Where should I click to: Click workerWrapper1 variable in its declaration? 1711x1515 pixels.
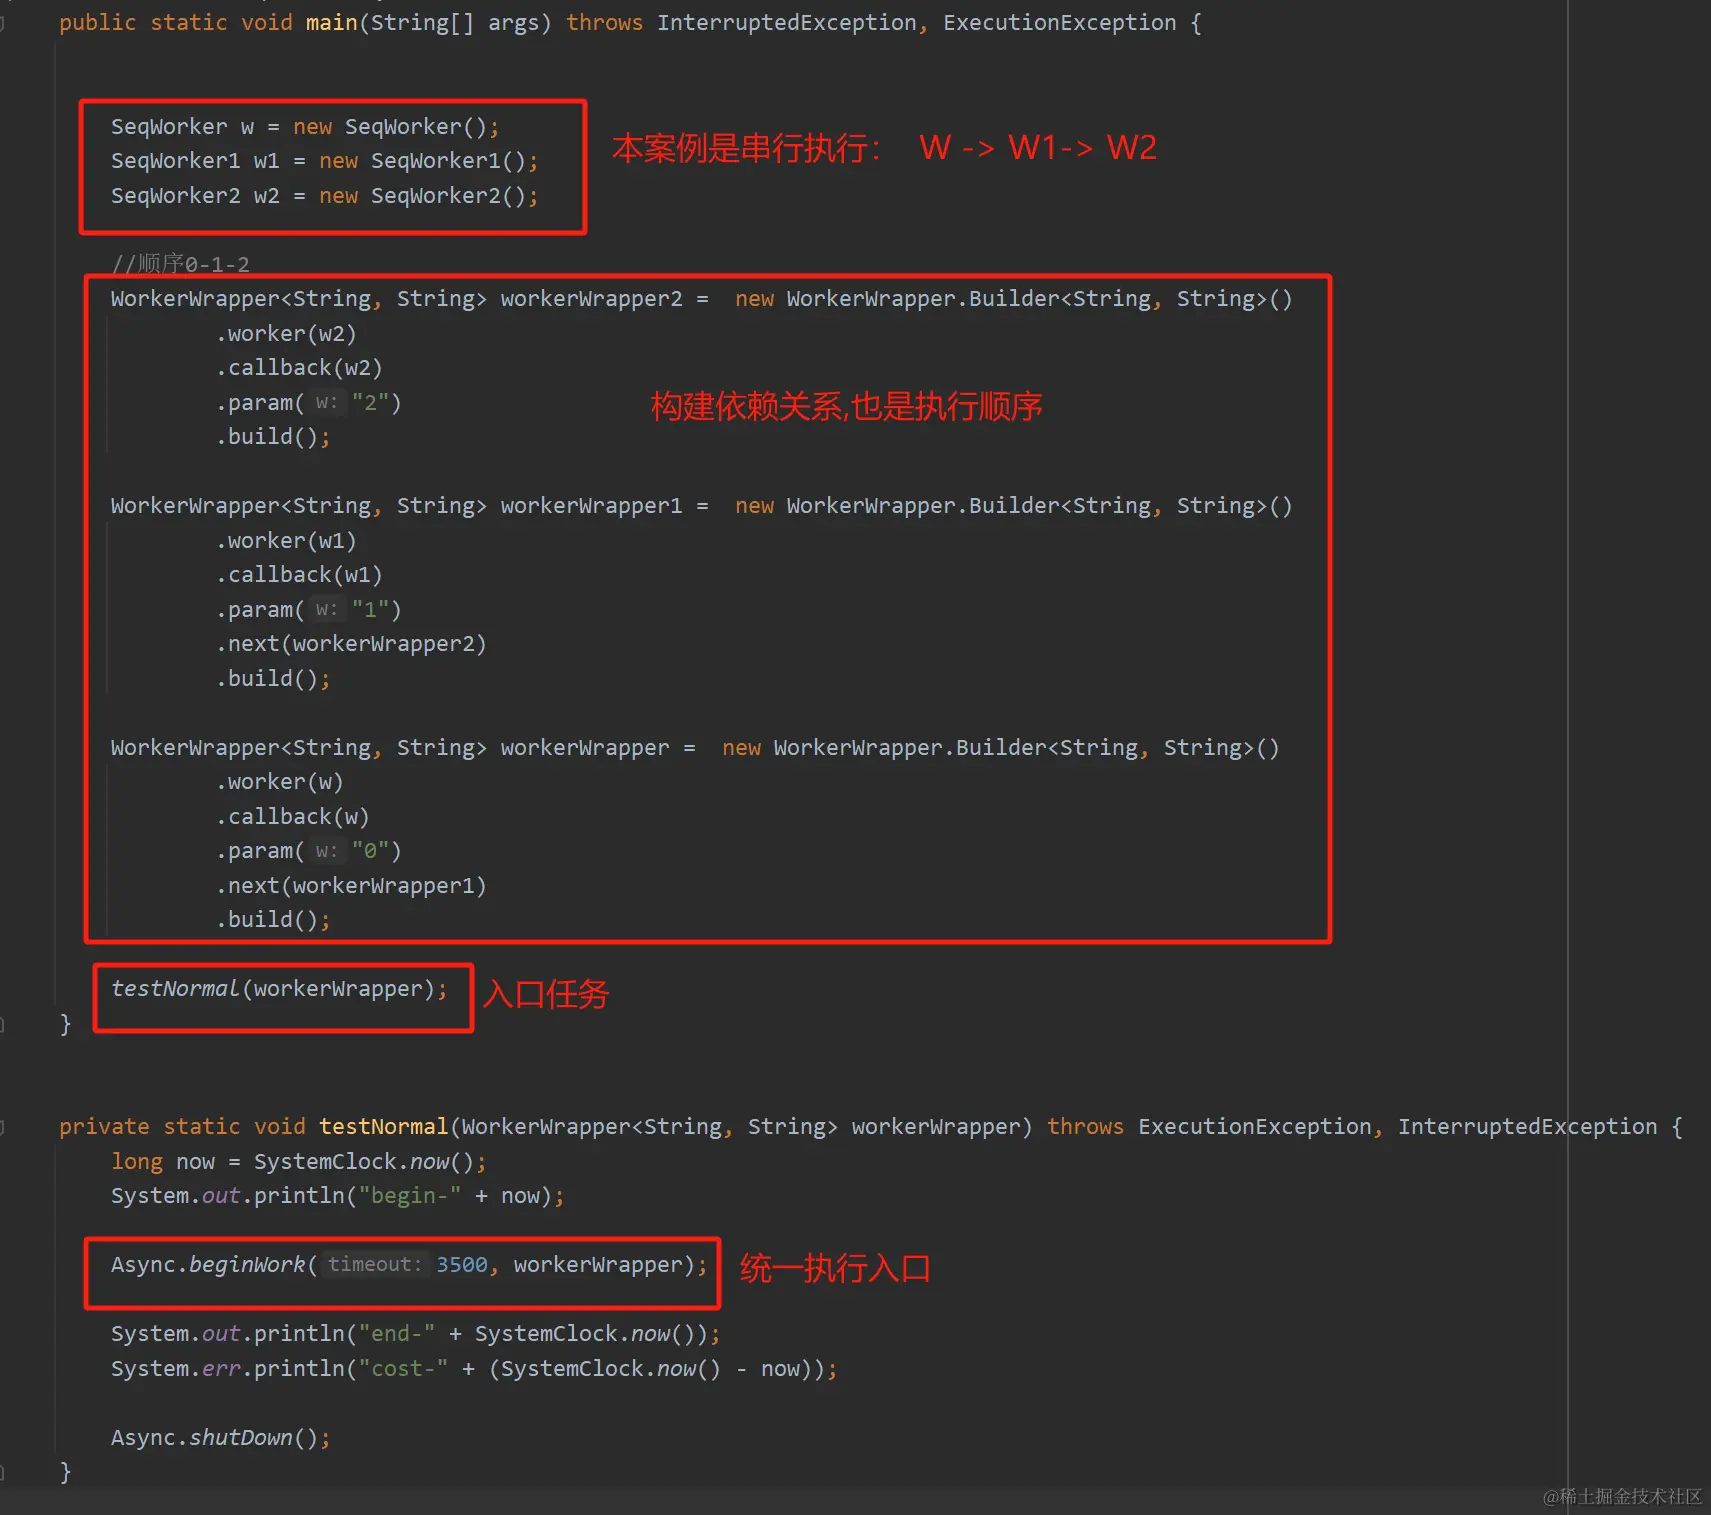point(591,506)
